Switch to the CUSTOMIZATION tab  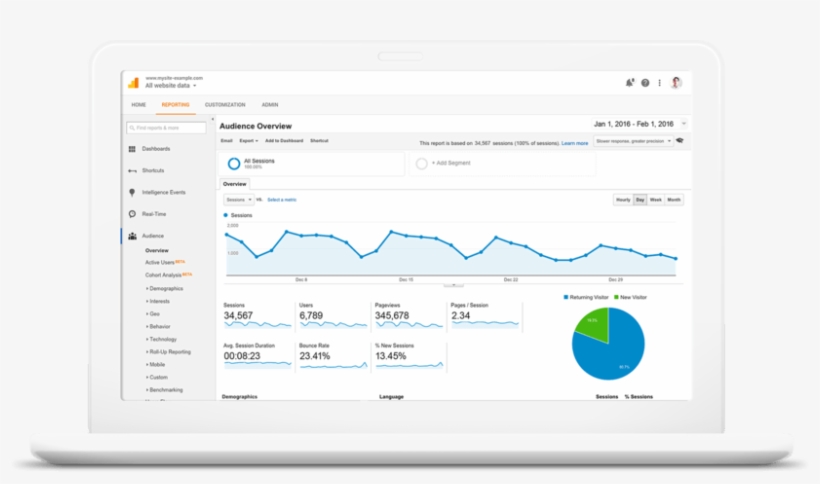click(225, 105)
